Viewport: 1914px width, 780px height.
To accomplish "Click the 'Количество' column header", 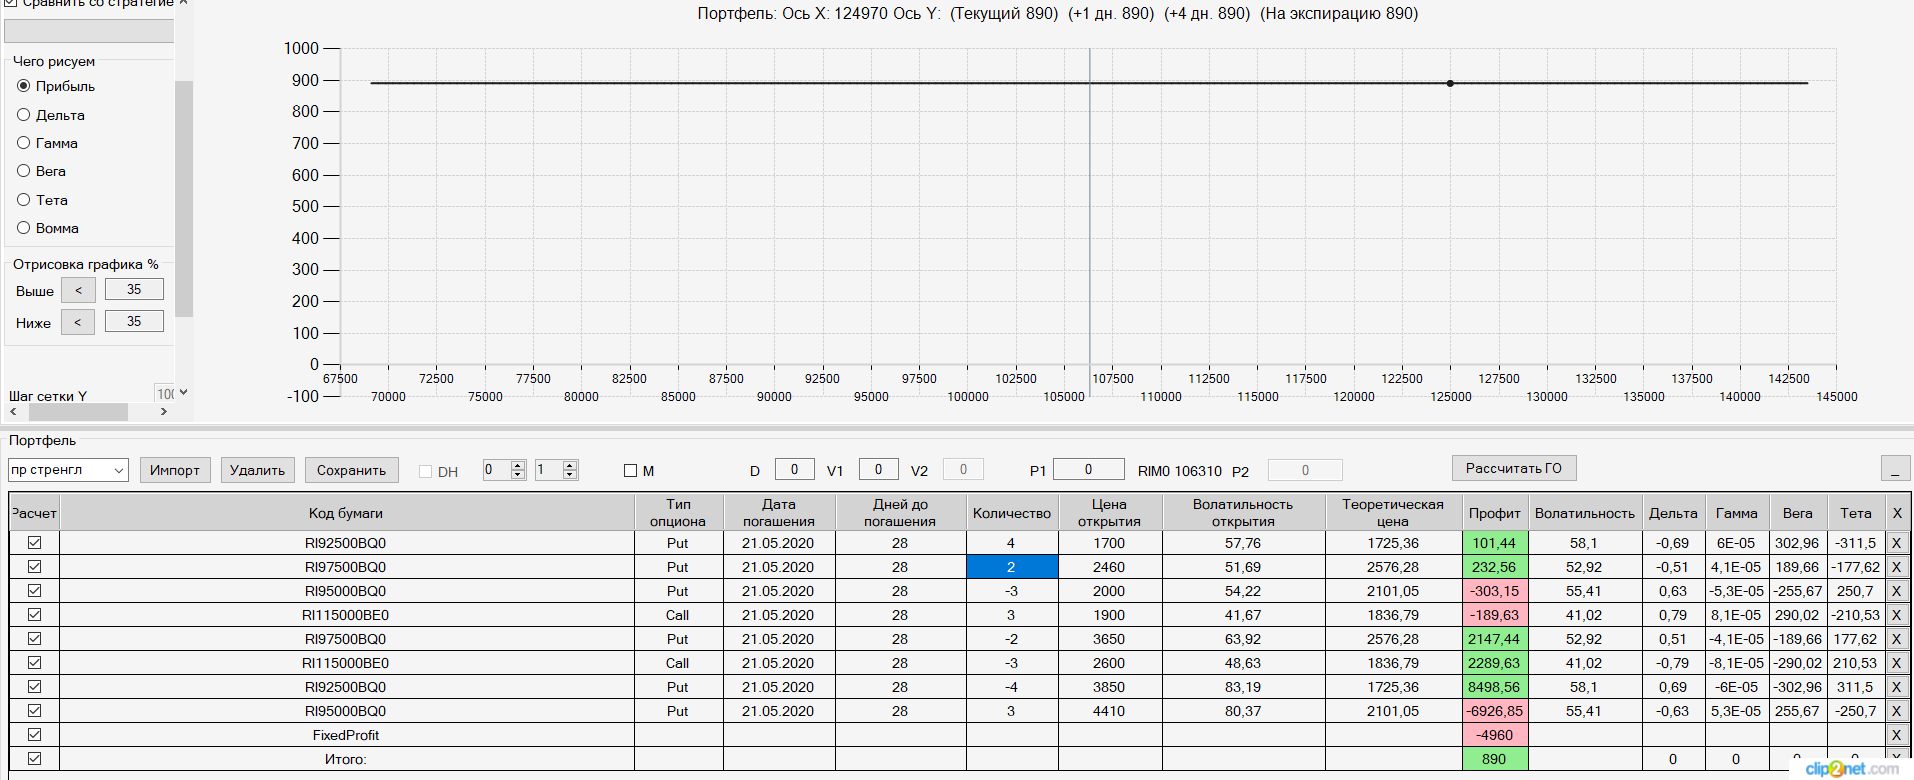I will 1012,513.
